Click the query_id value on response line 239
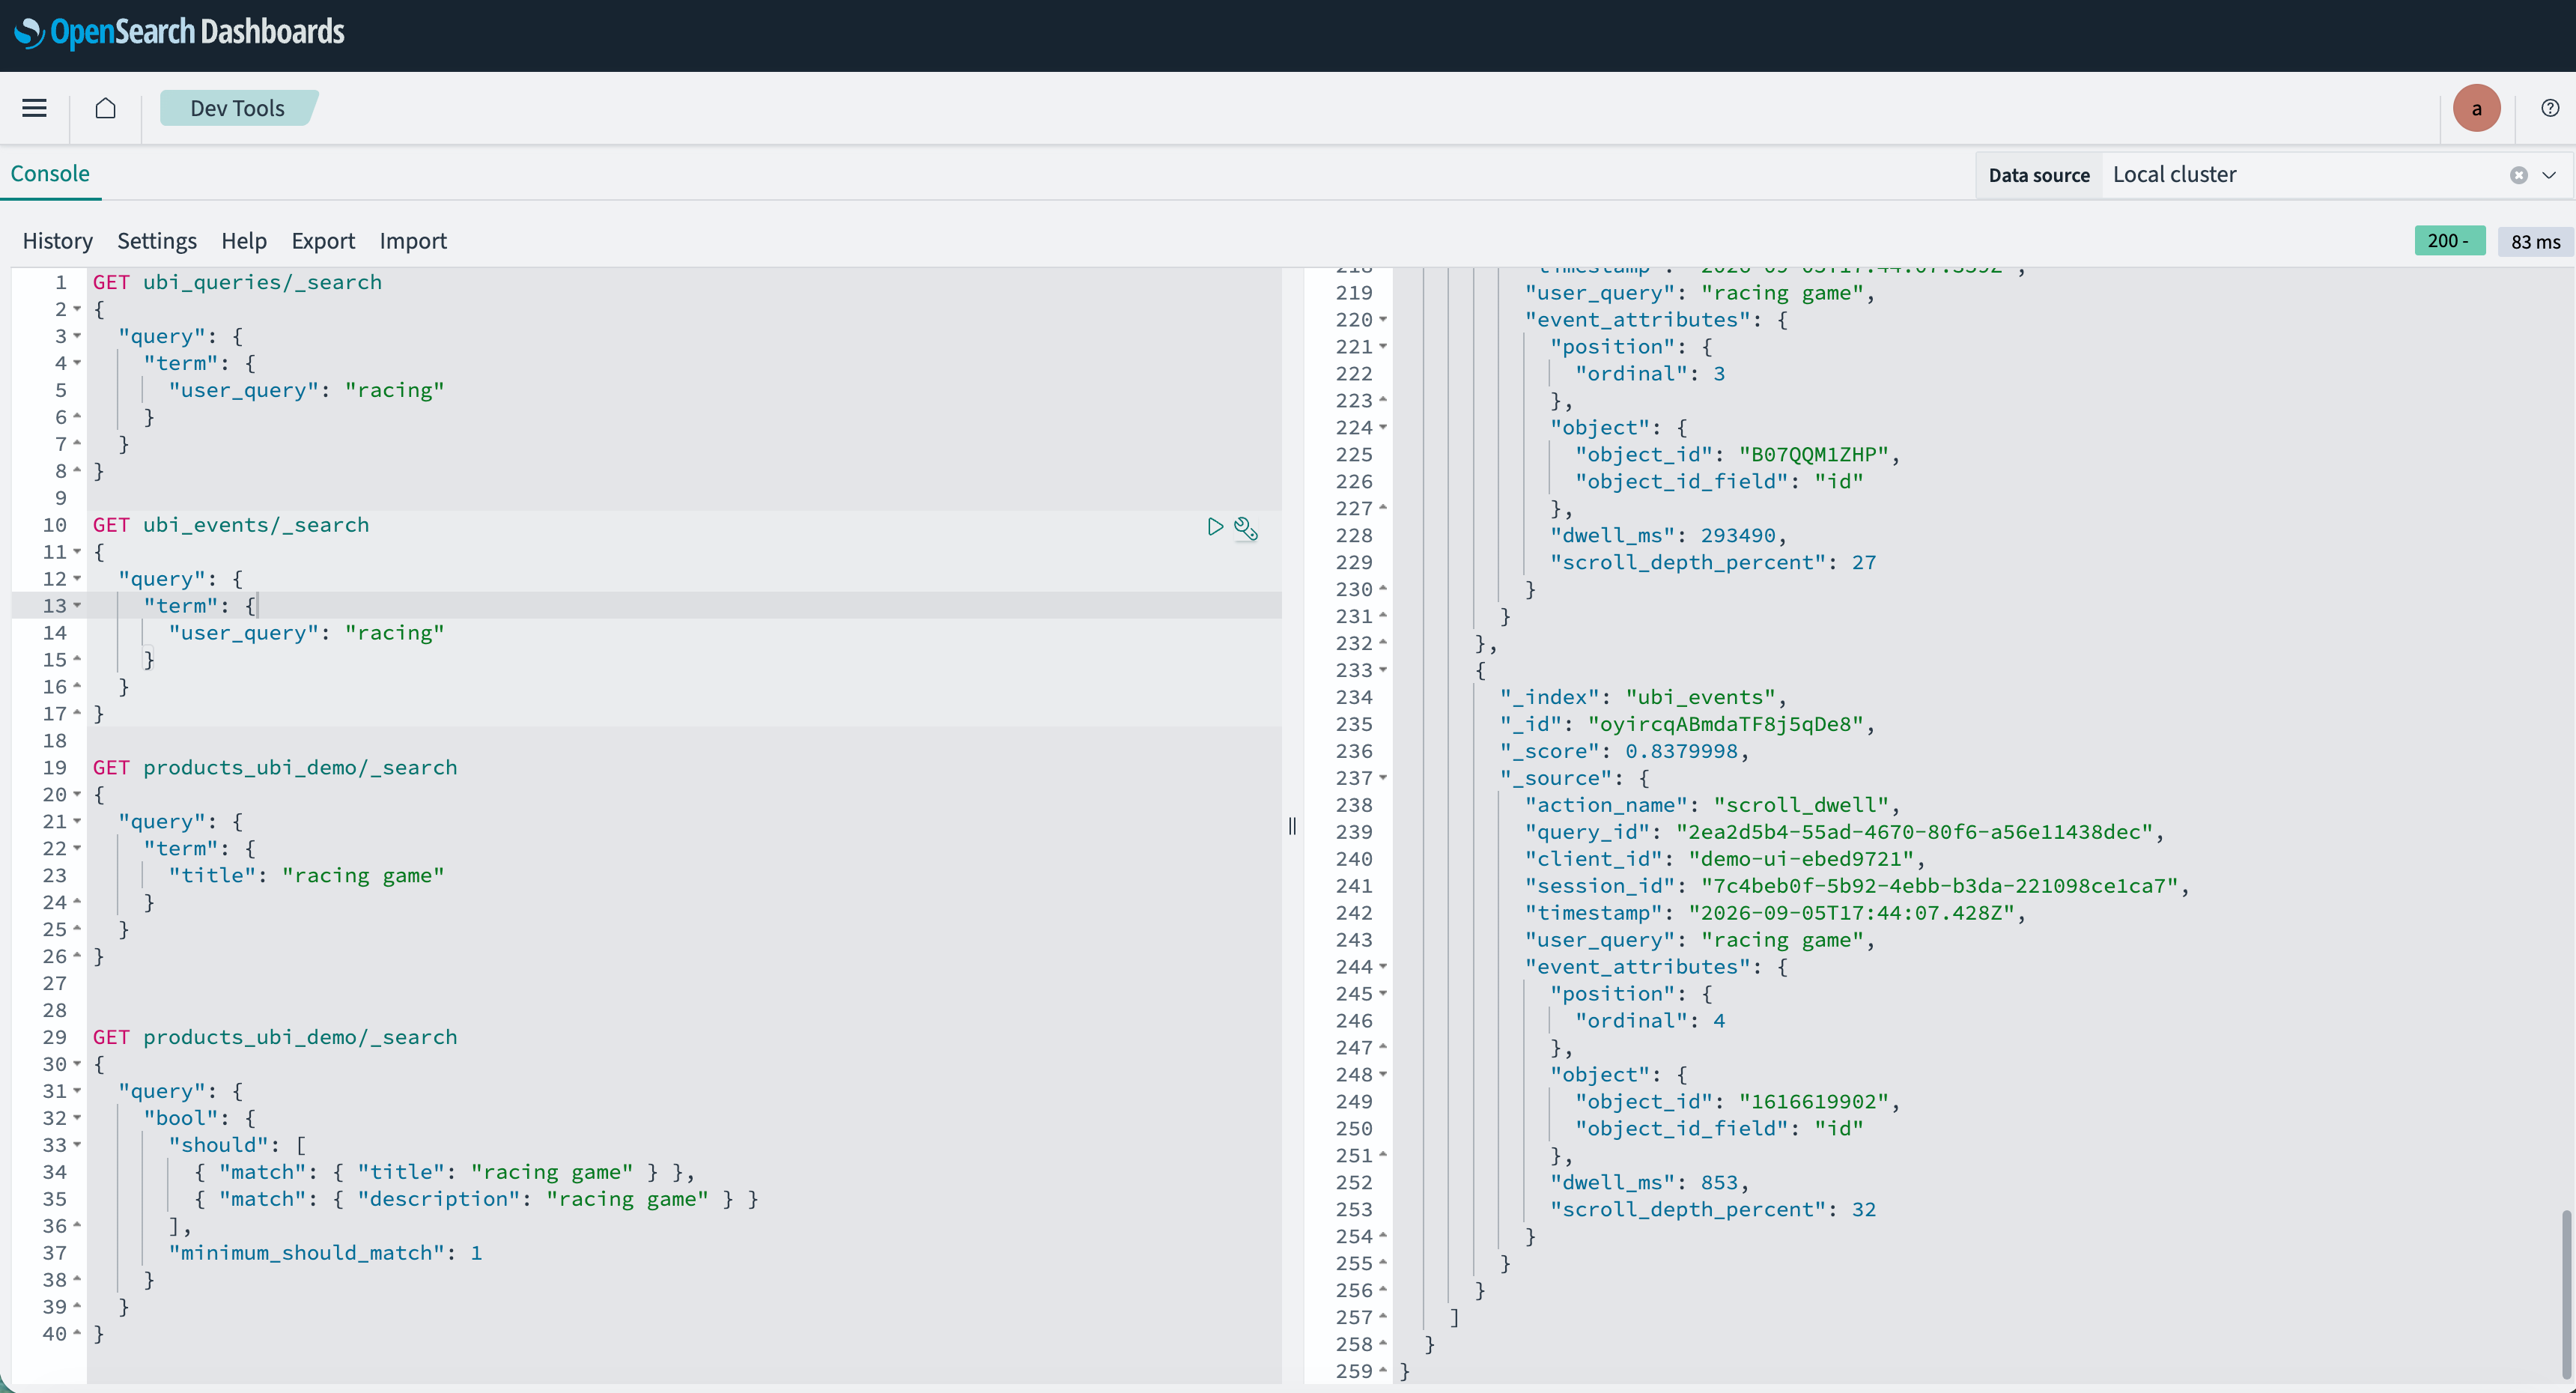The image size is (2576, 1393). click(1914, 833)
